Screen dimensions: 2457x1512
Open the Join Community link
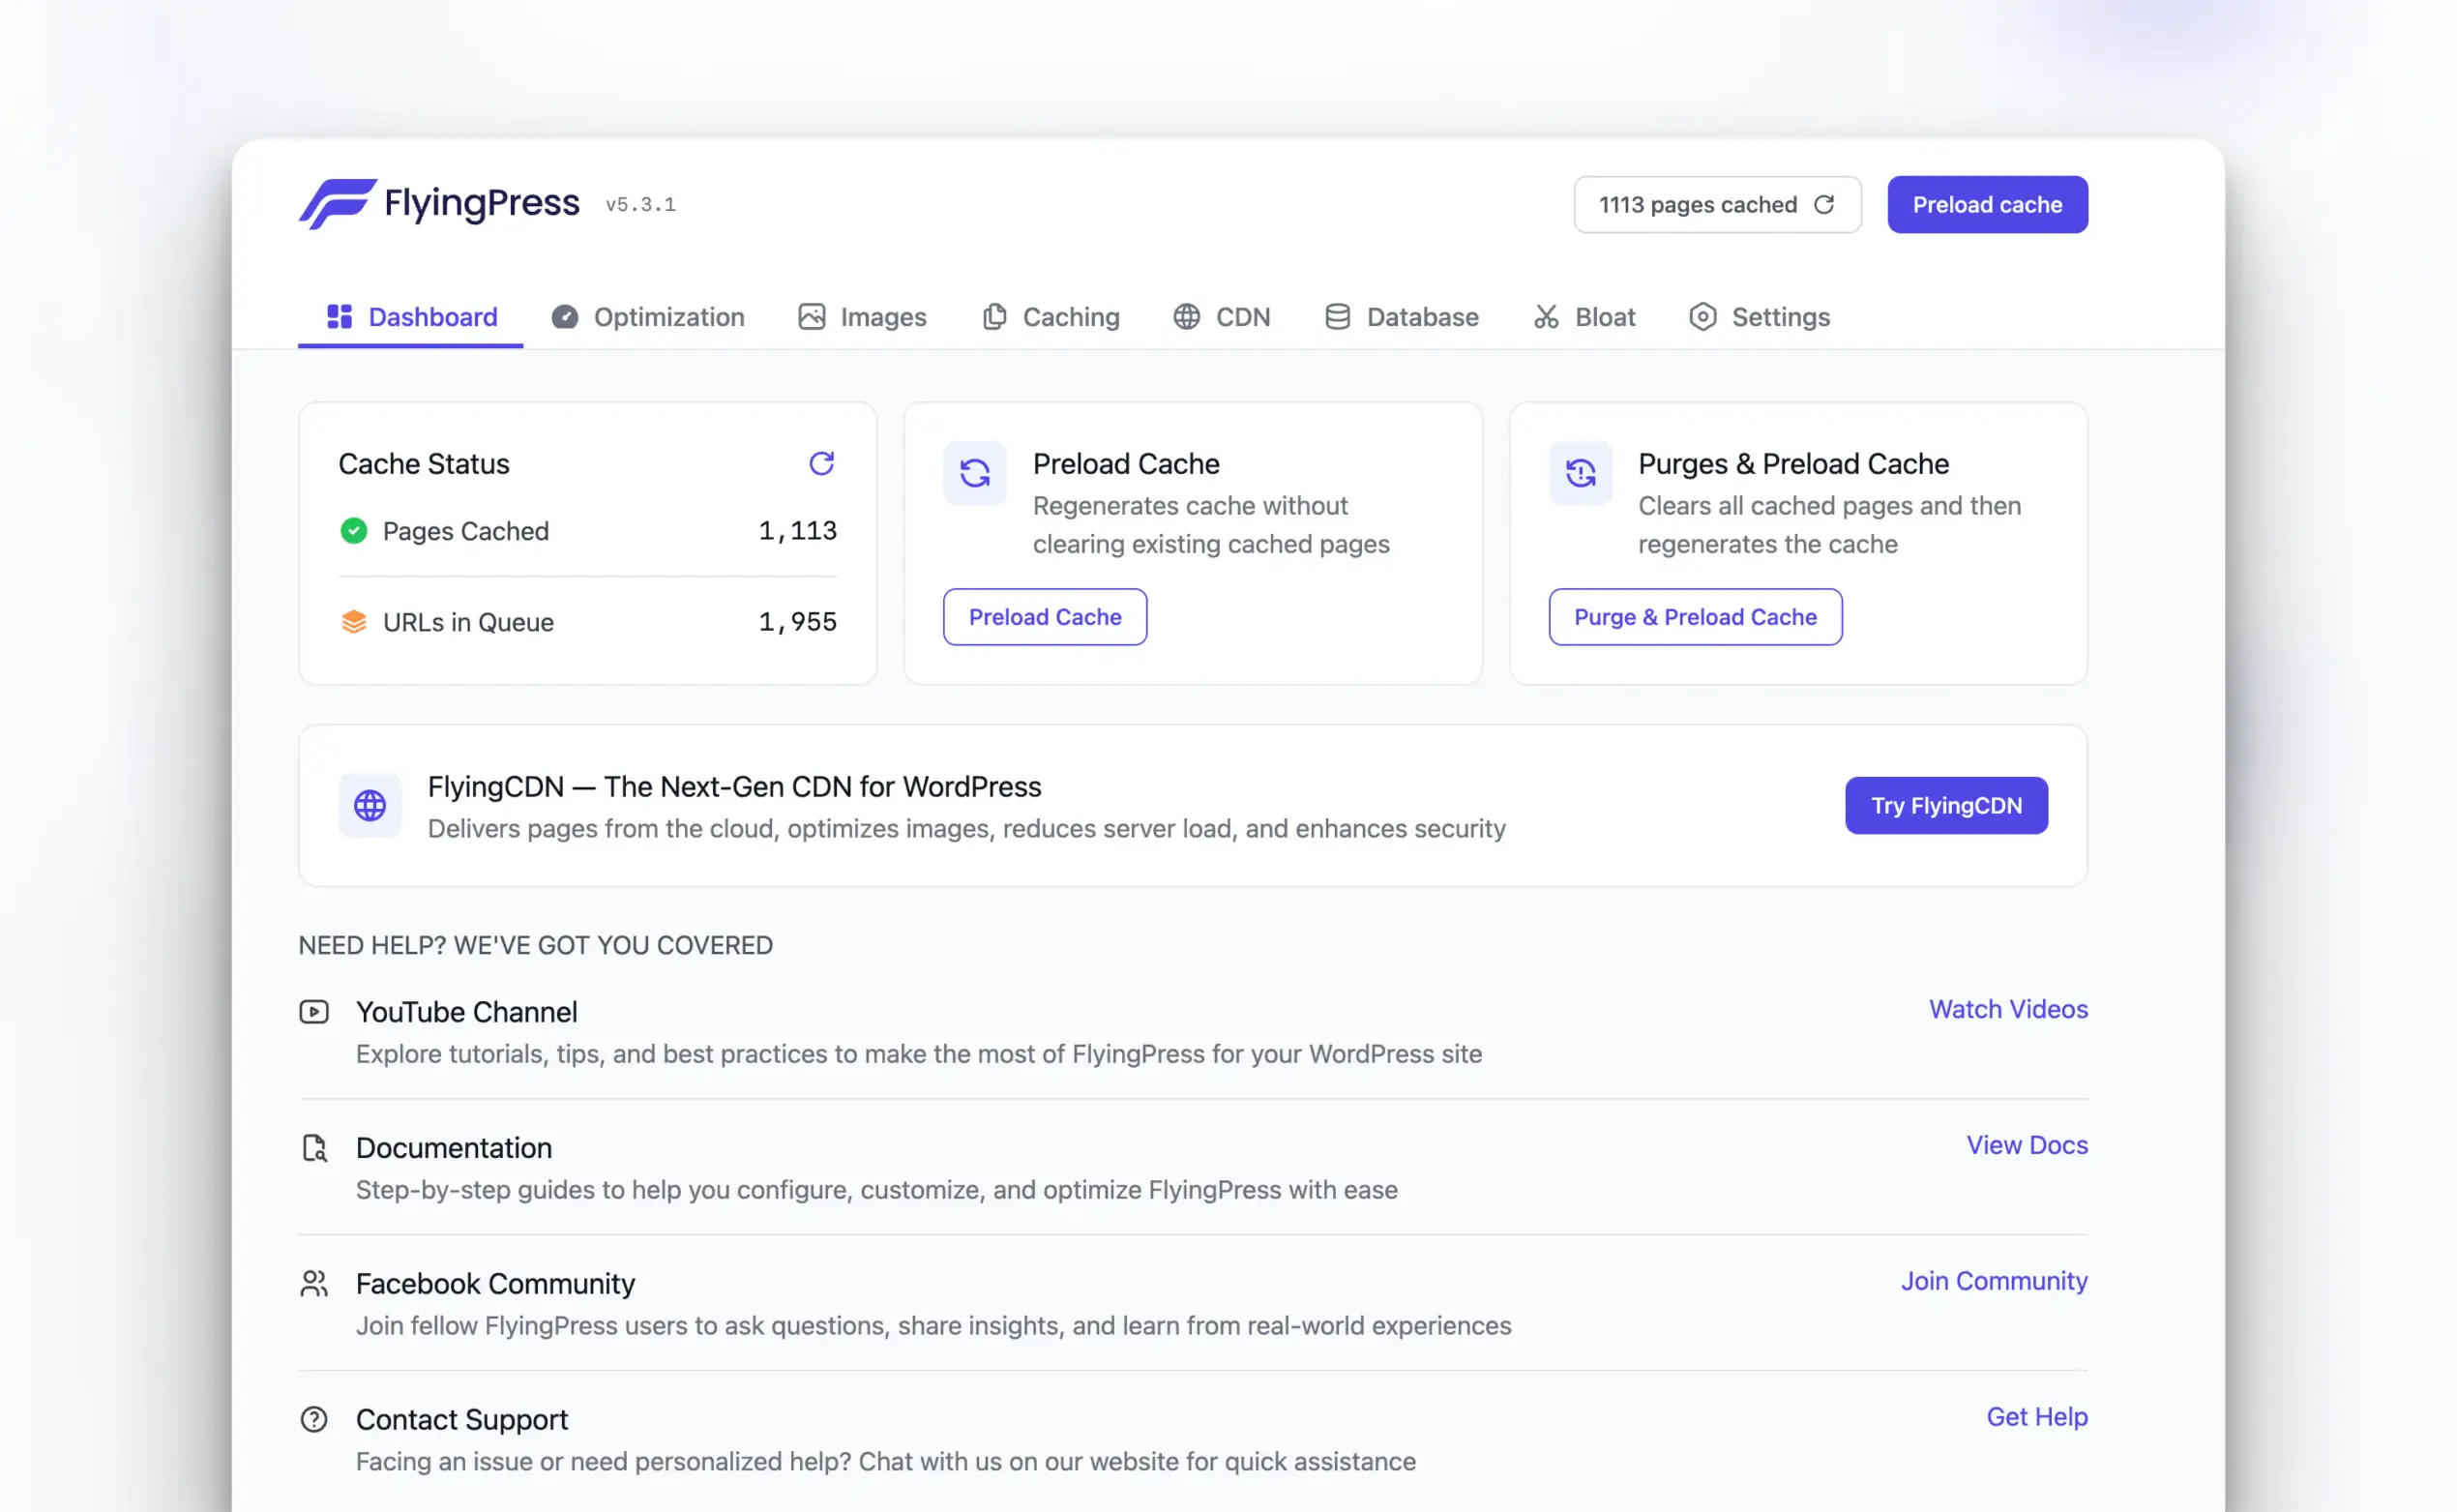1993,1281
